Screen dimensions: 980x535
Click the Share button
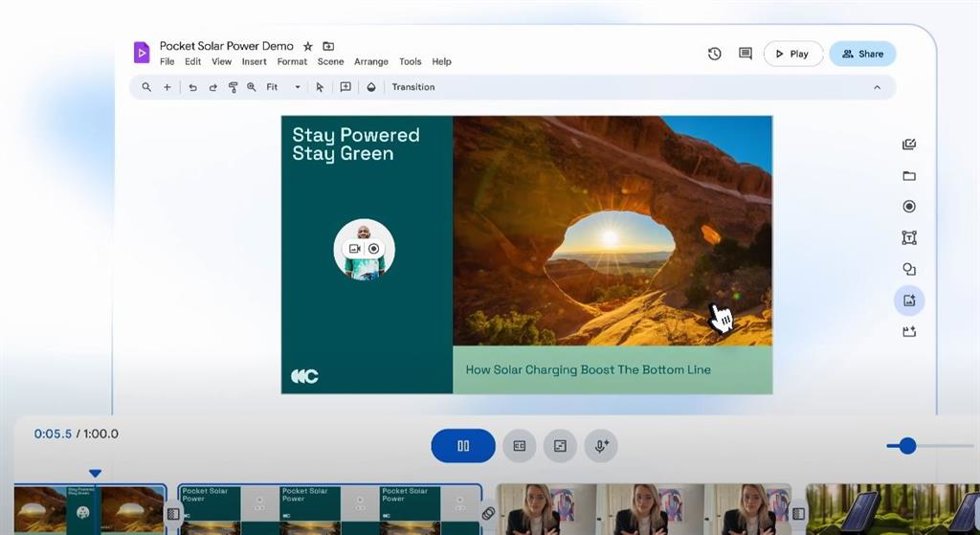pyautogui.click(x=862, y=54)
